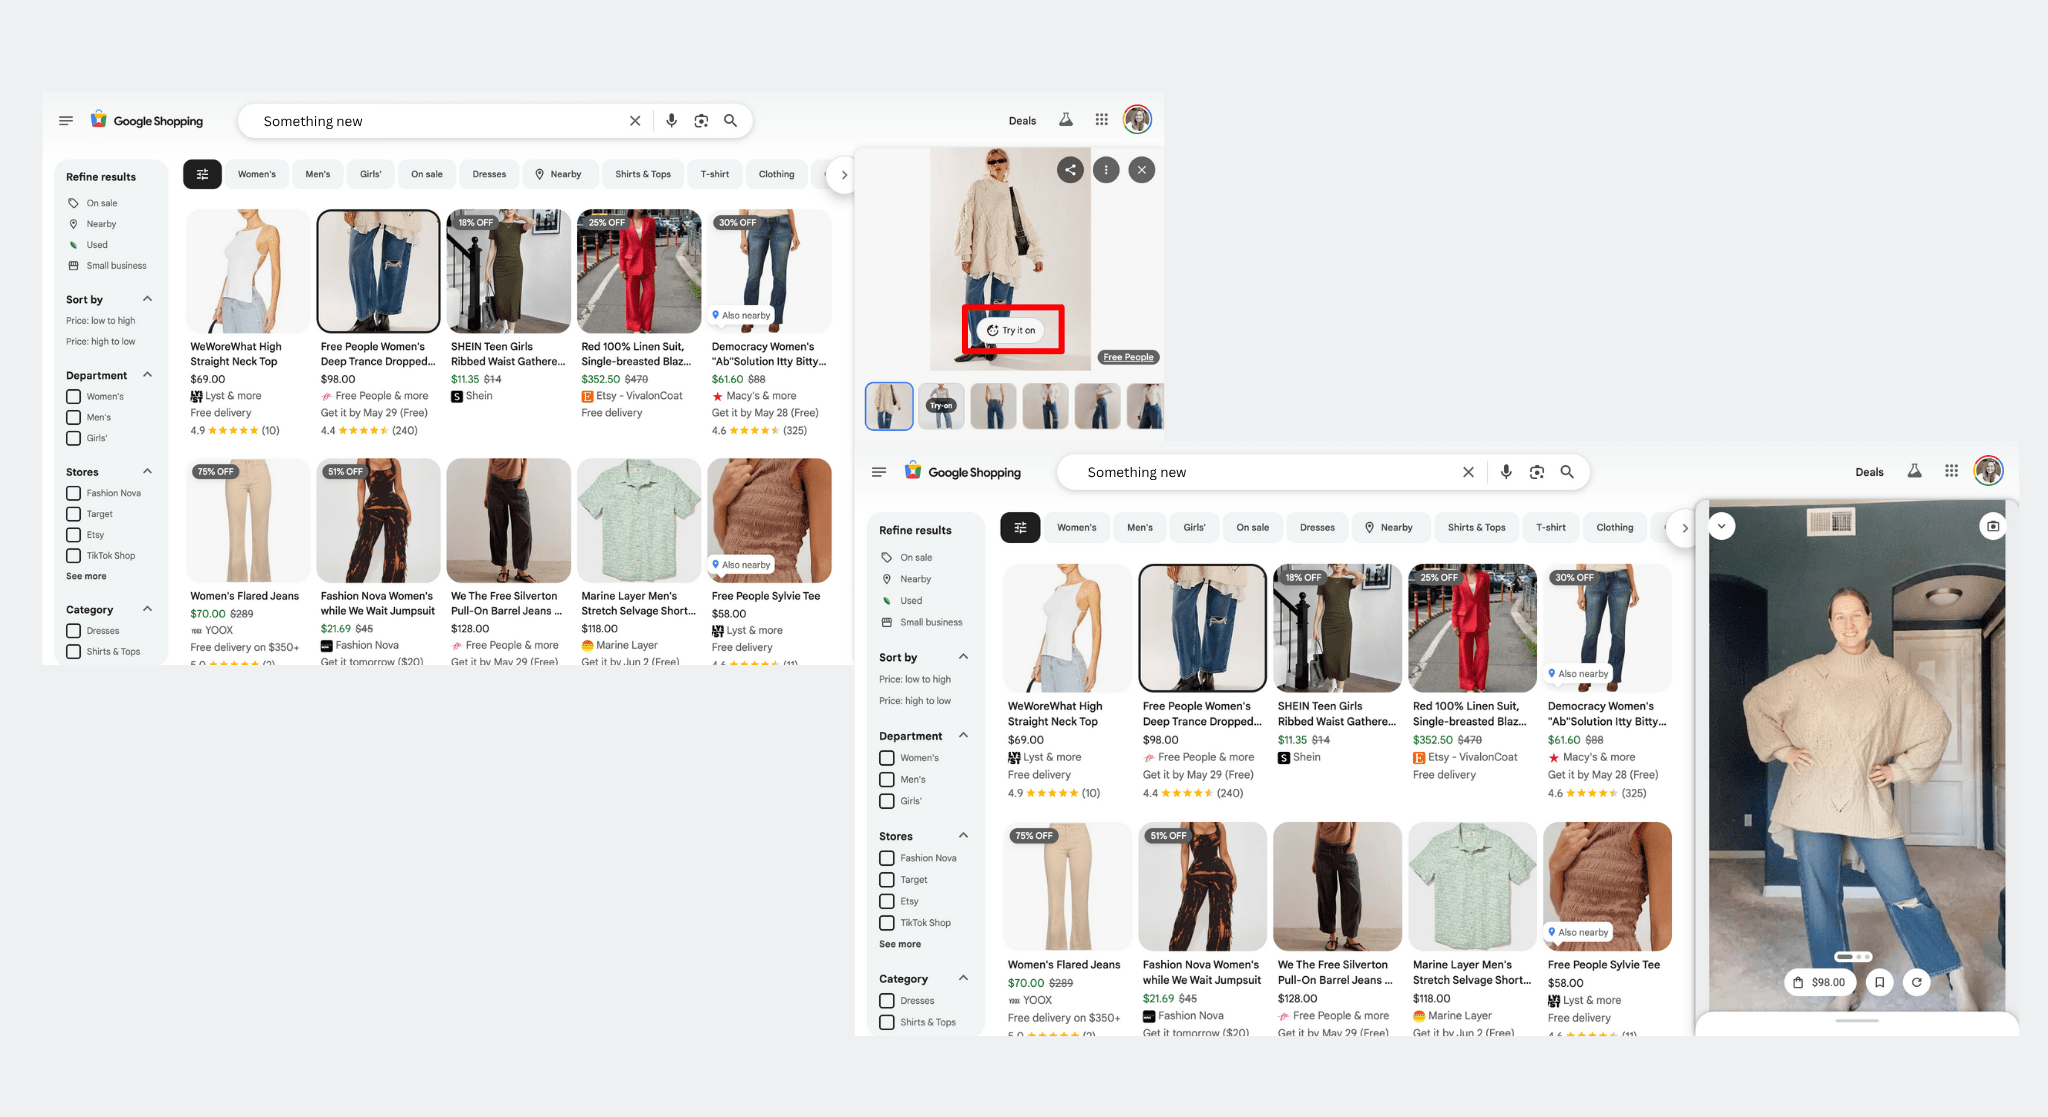Screen dimensions: 2048x1117
Task: Click the "Try it on" button
Action: 1011,330
